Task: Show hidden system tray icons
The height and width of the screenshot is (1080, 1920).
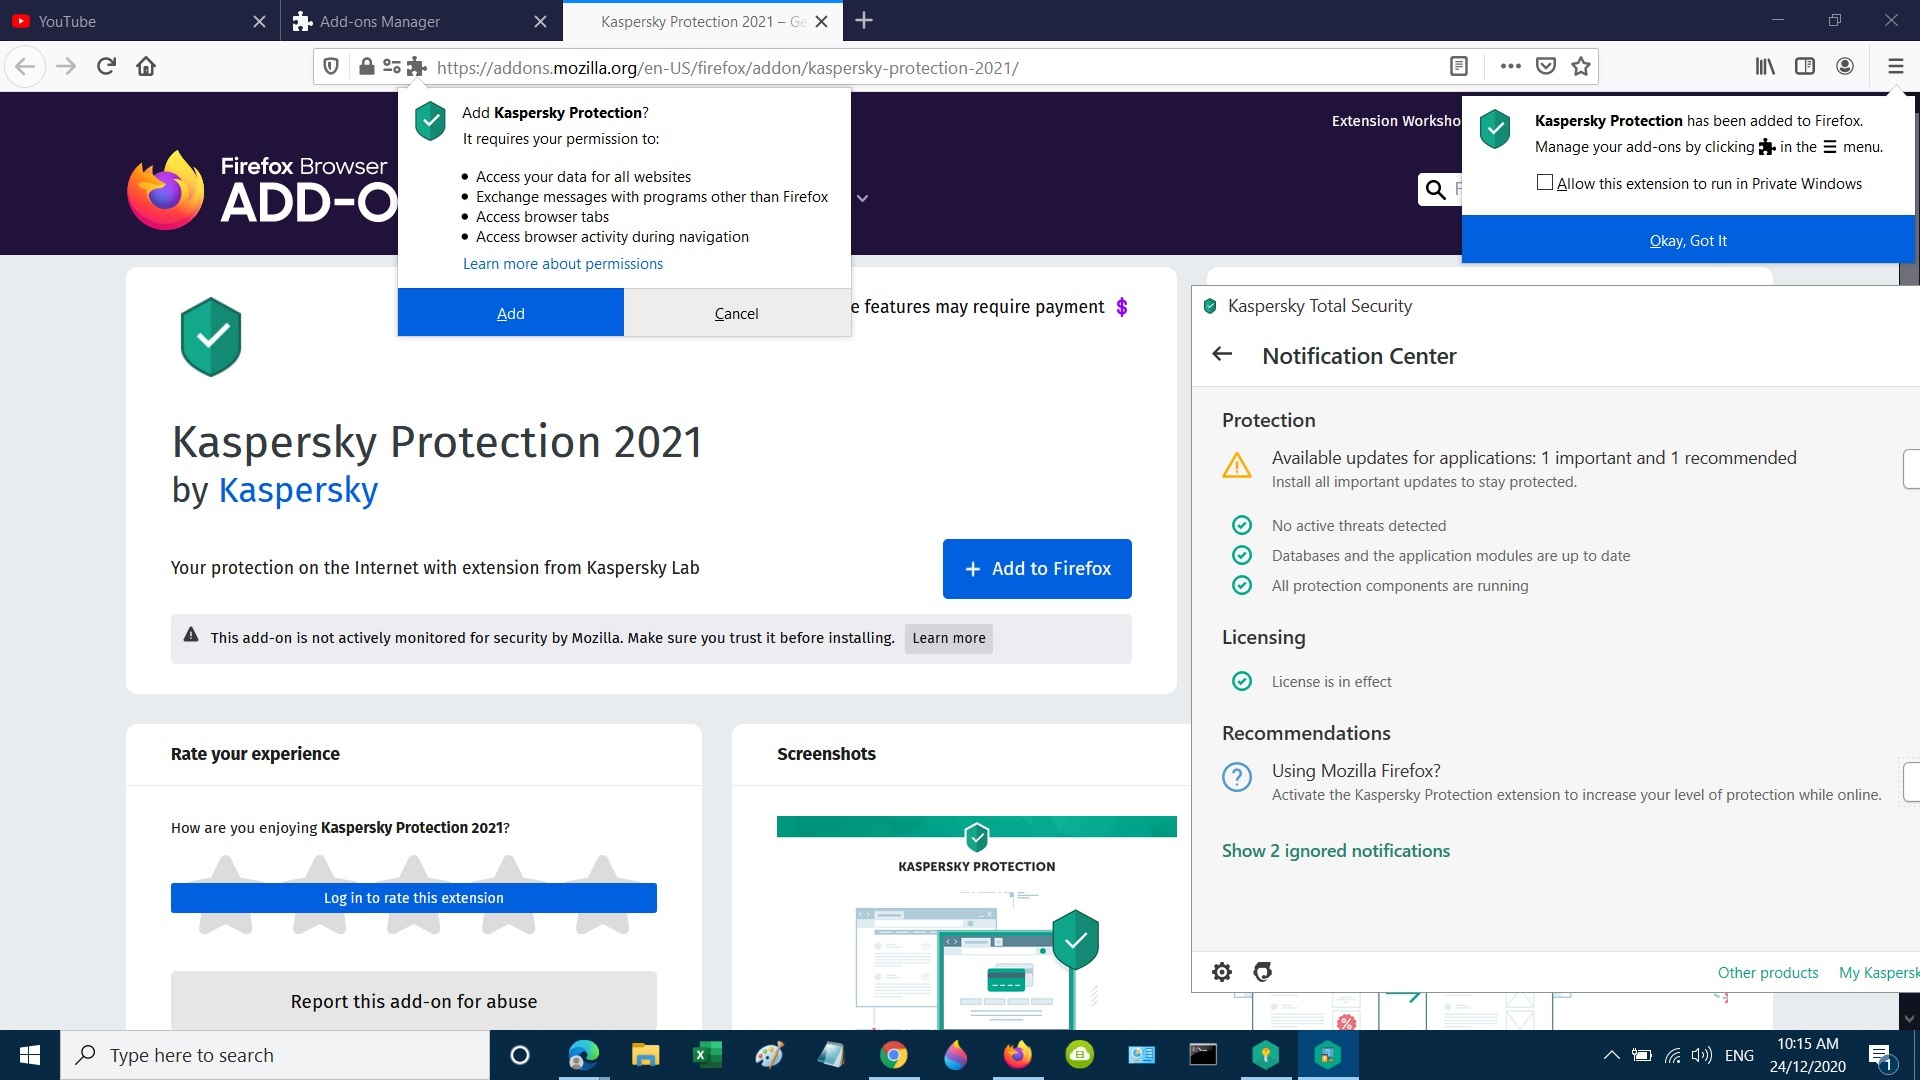Action: (x=1611, y=1055)
